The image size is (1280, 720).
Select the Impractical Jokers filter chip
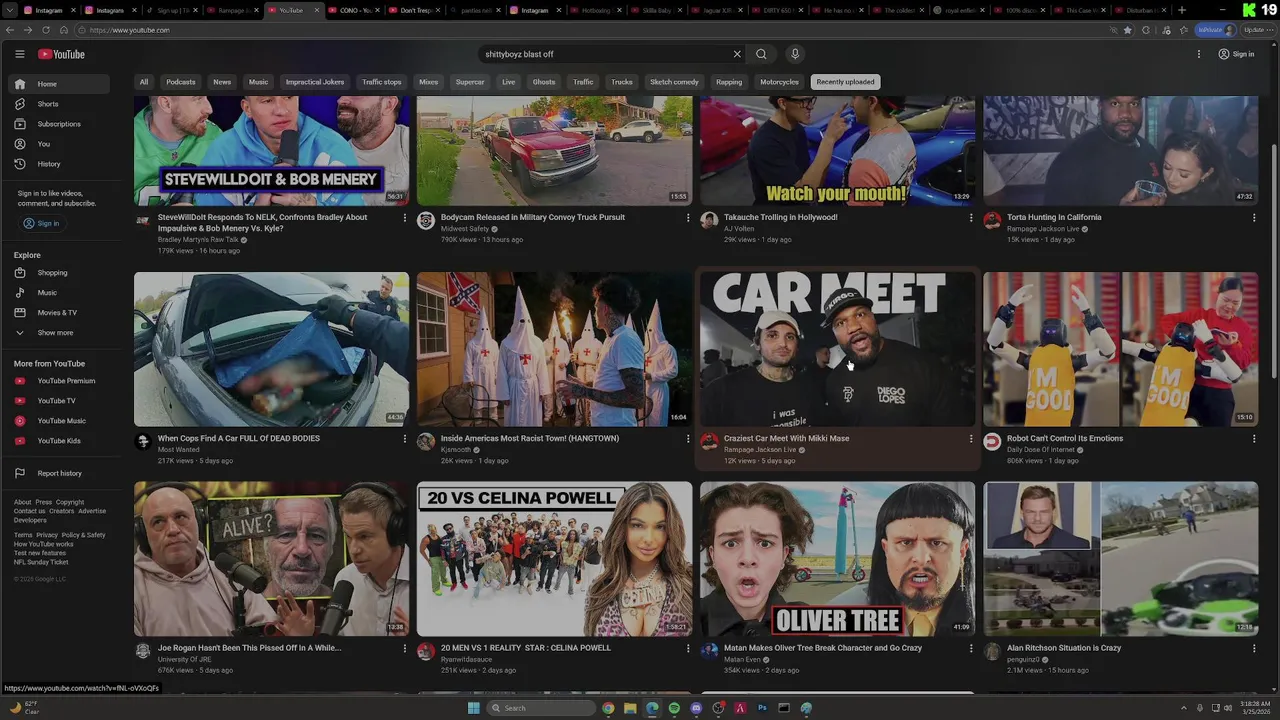tap(315, 82)
